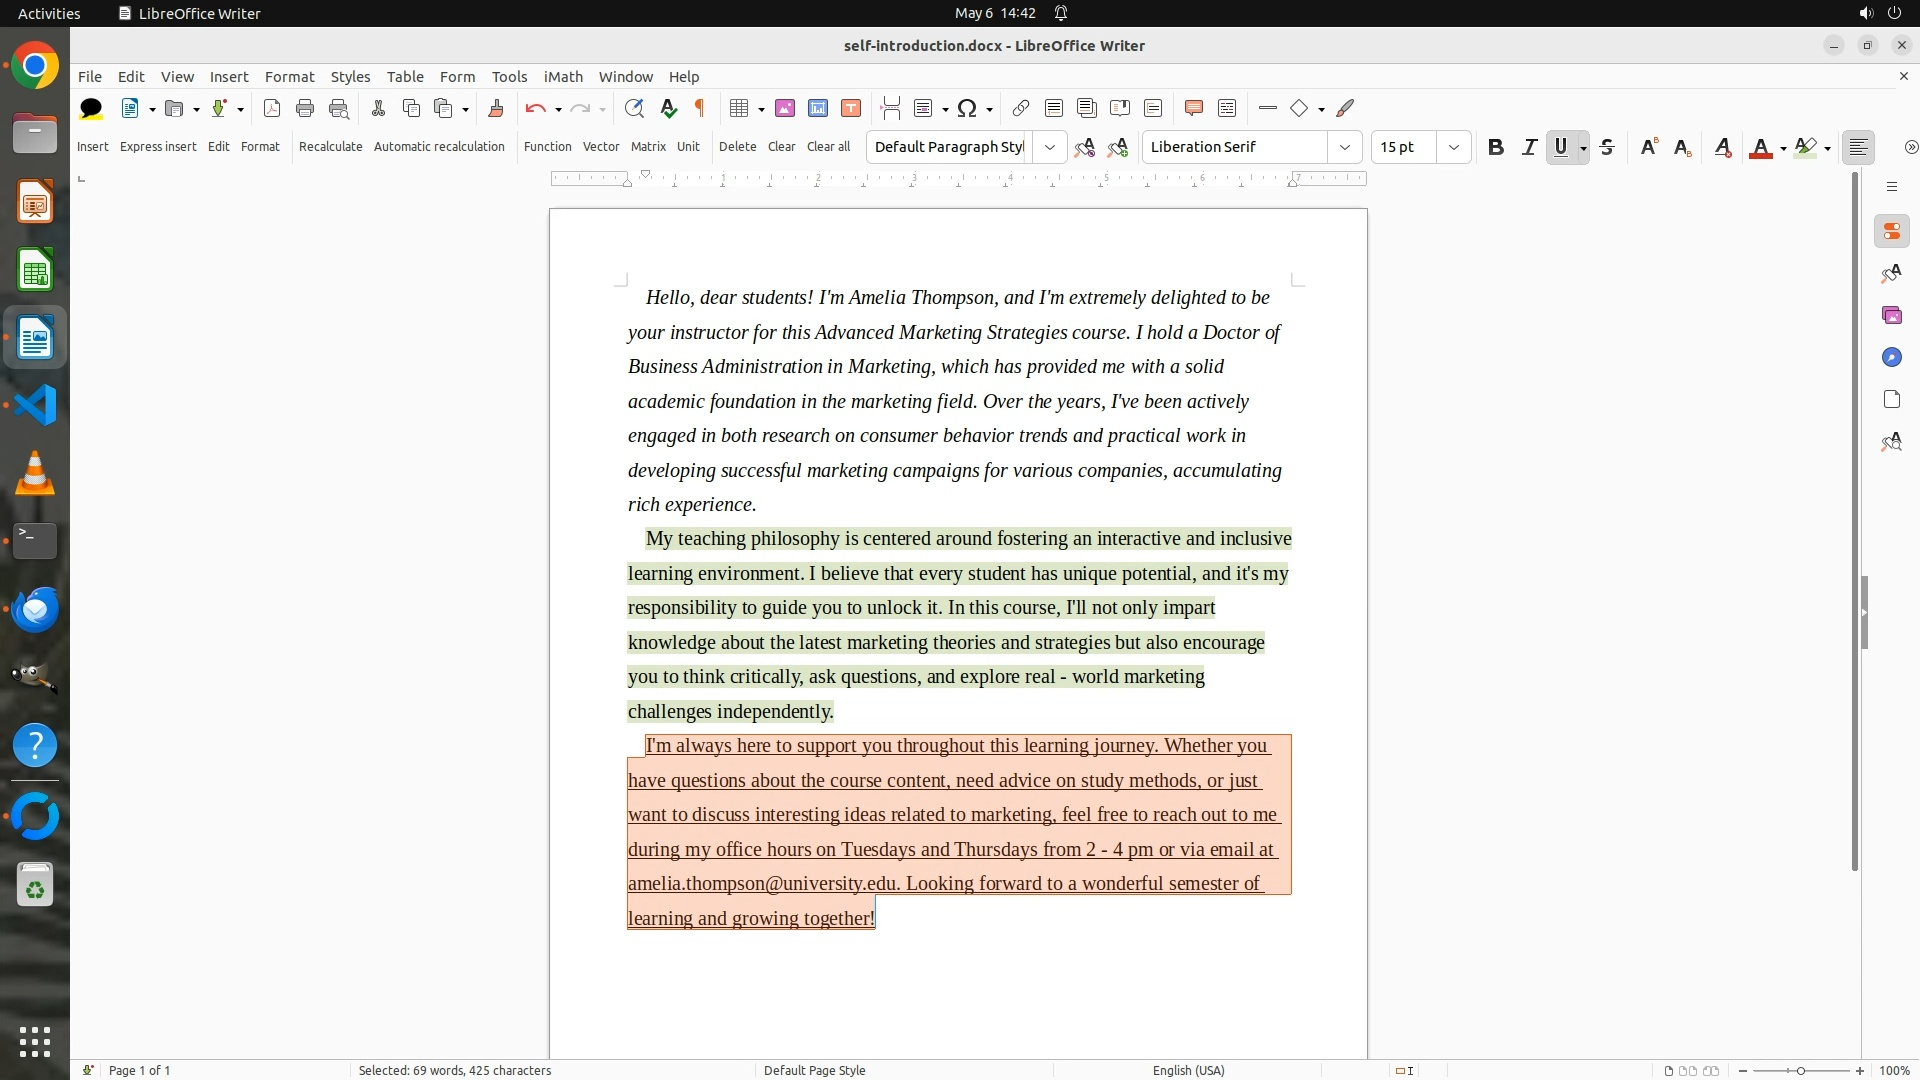Click the Insert Image icon
Viewport: 1920px width, 1080px height.
pyautogui.click(x=785, y=108)
